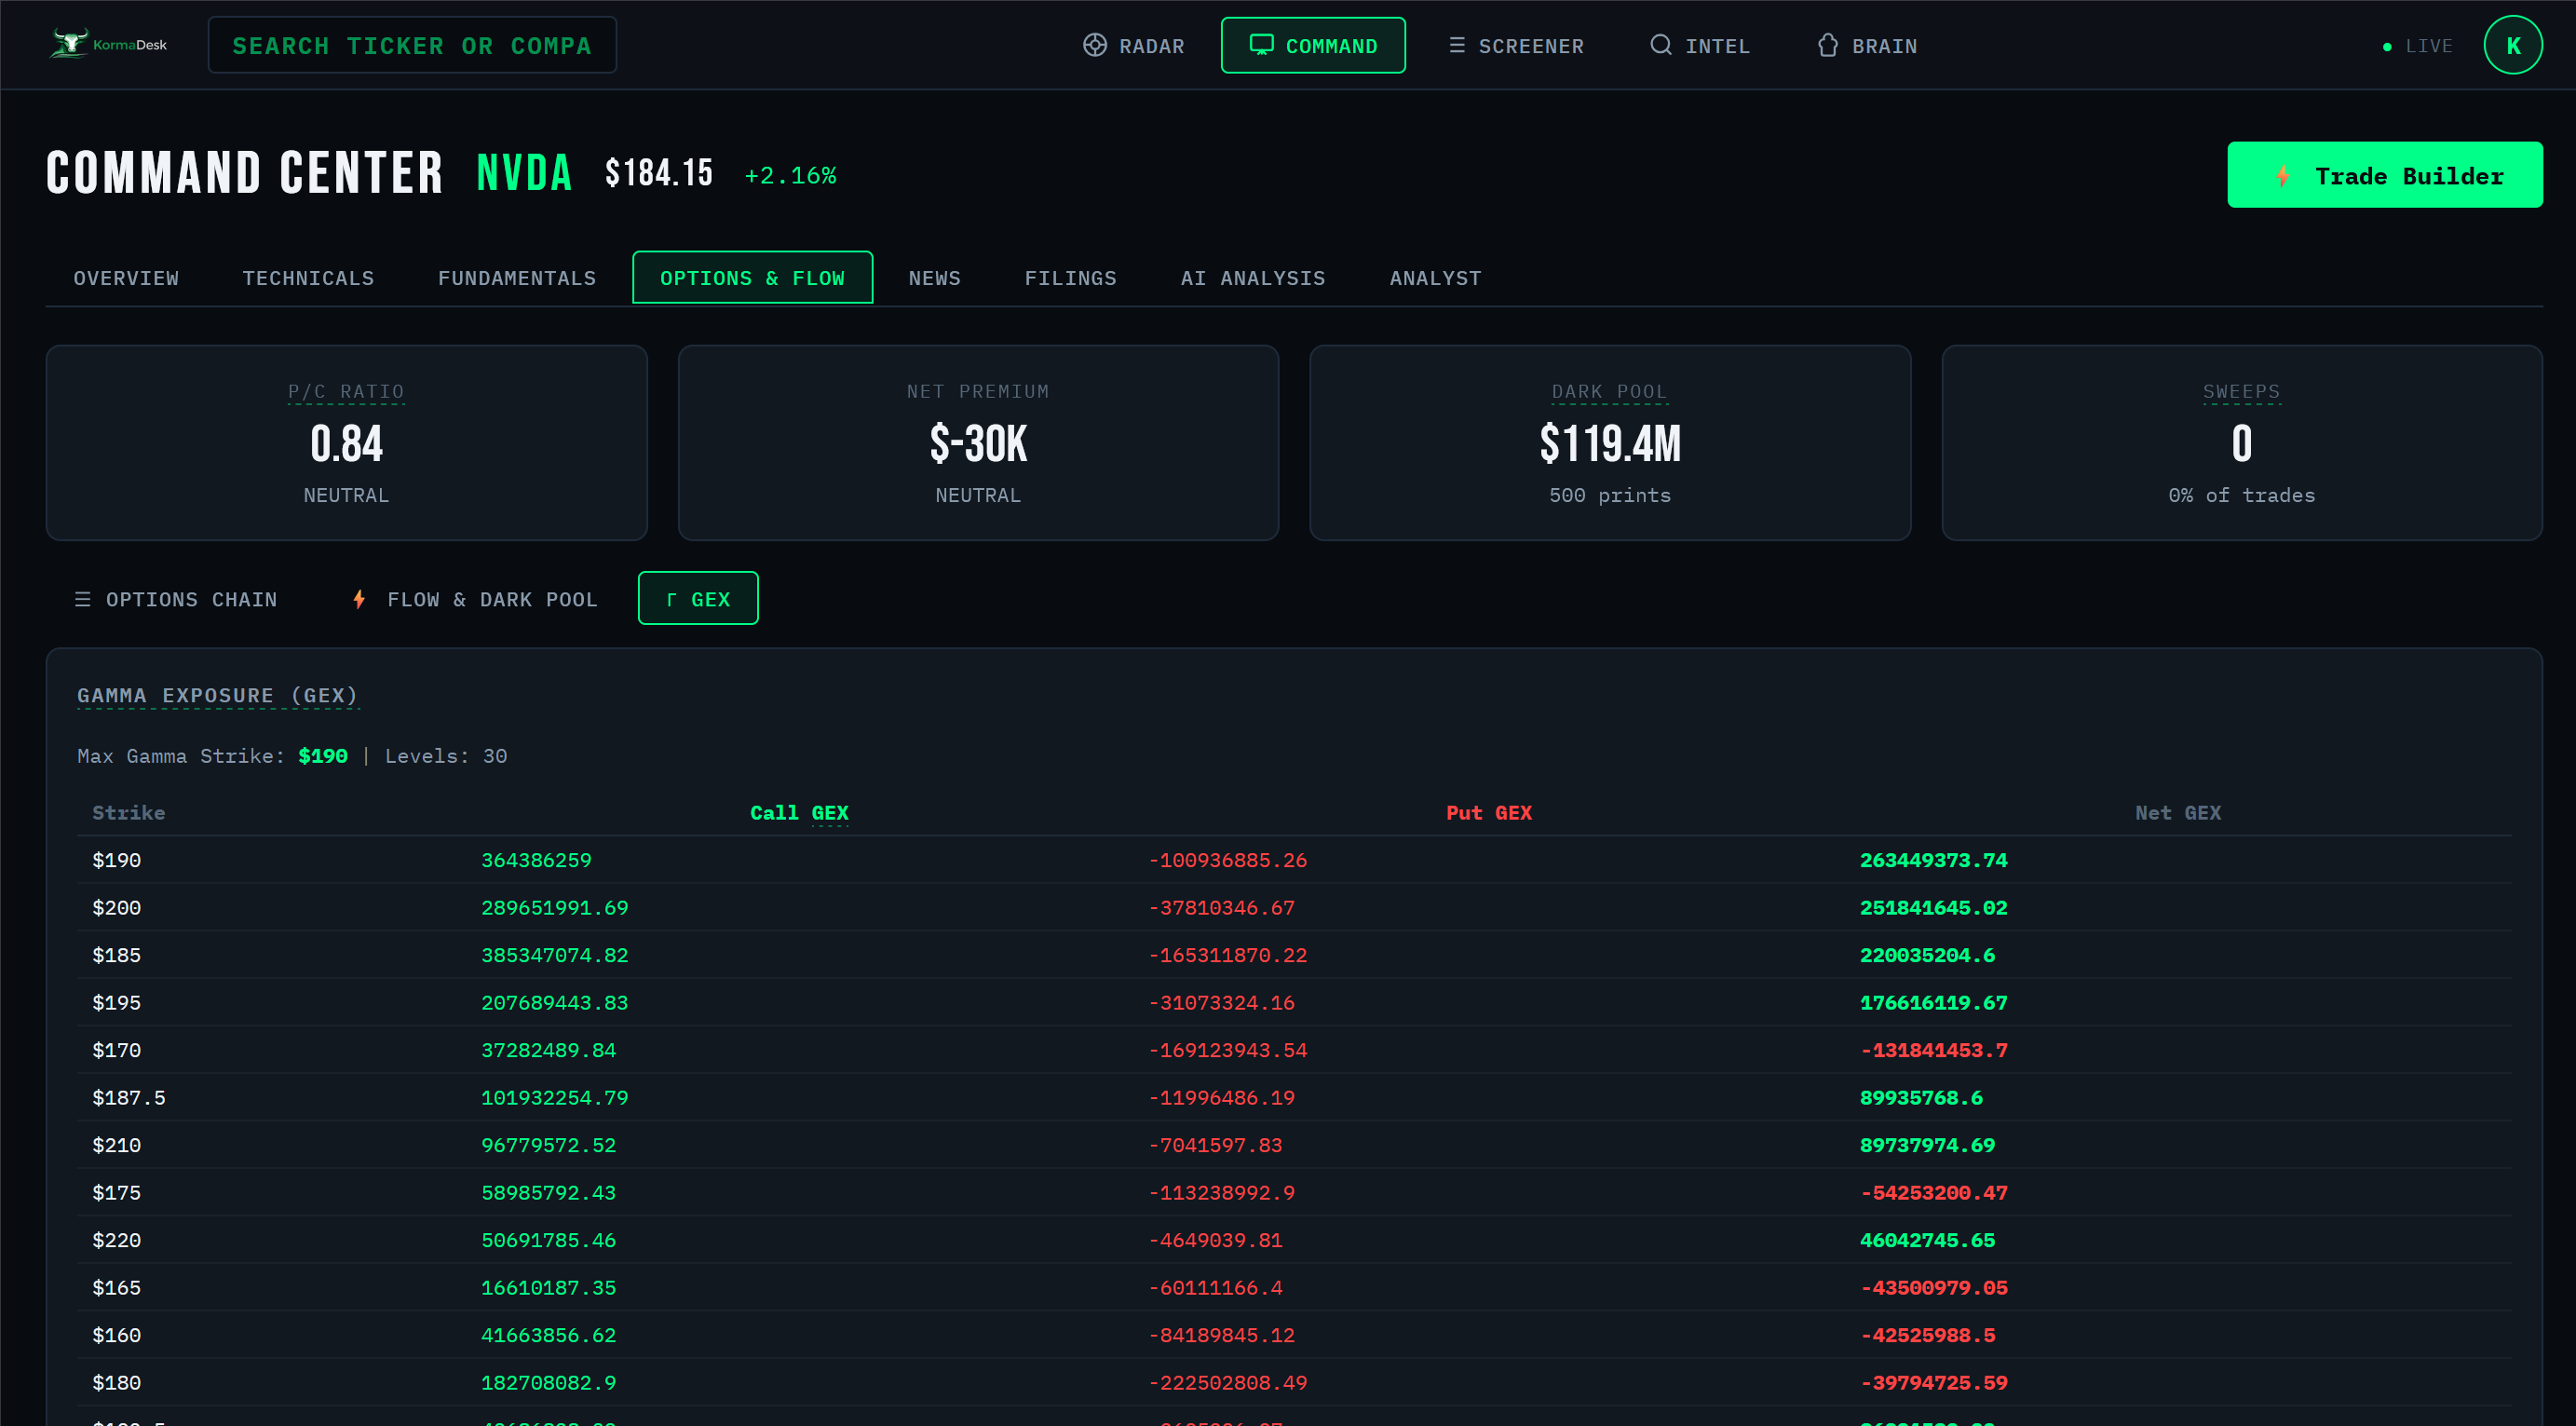Open the Flow & Dark Pool sub-tab
2576x1426 pixels.
click(475, 599)
